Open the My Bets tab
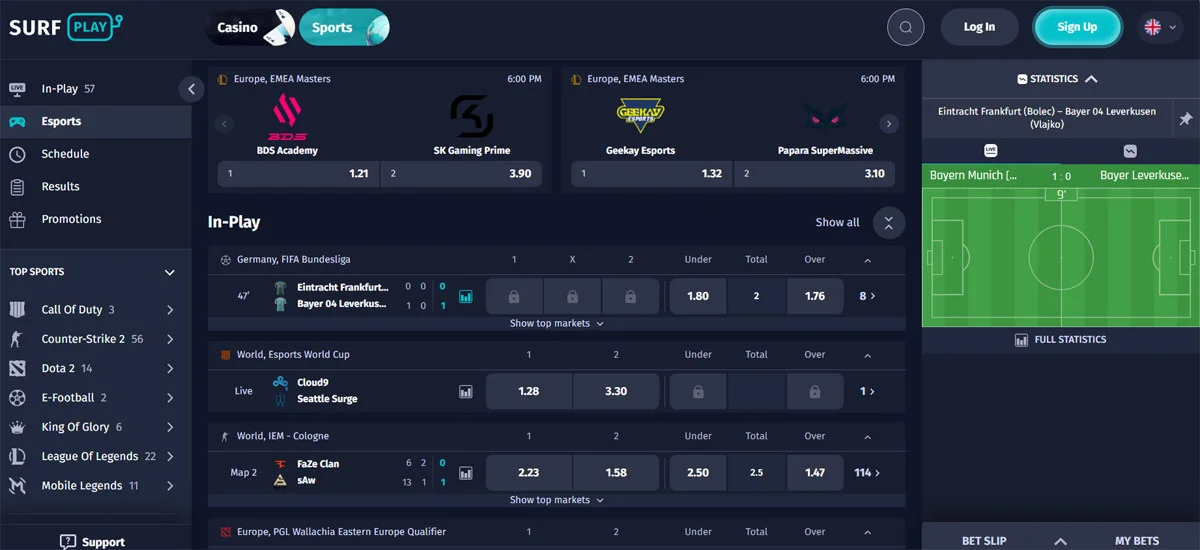Screen dimensions: 1200x550 pos(1137,541)
